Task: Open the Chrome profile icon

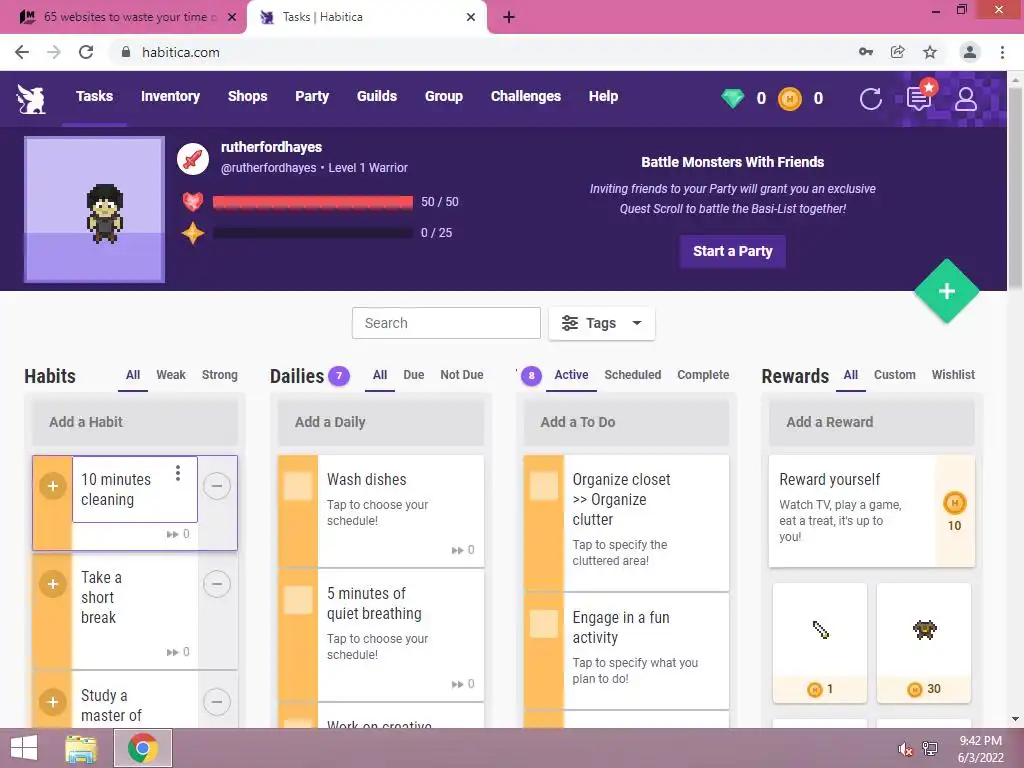Action: (970, 52)
